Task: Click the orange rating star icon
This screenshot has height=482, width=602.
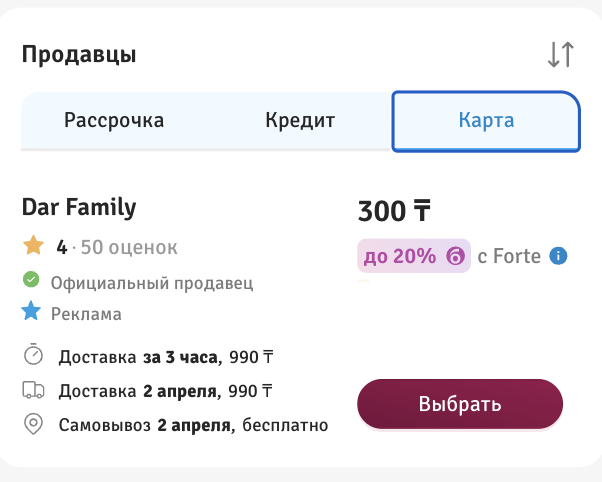Action: coord(34,246)
